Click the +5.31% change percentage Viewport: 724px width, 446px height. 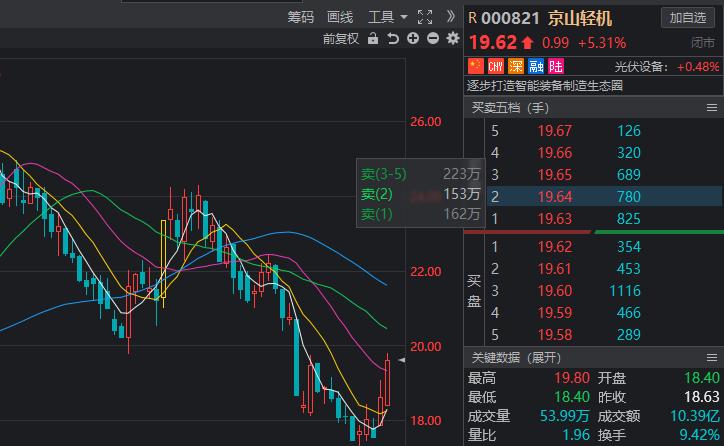coord(602,43)
